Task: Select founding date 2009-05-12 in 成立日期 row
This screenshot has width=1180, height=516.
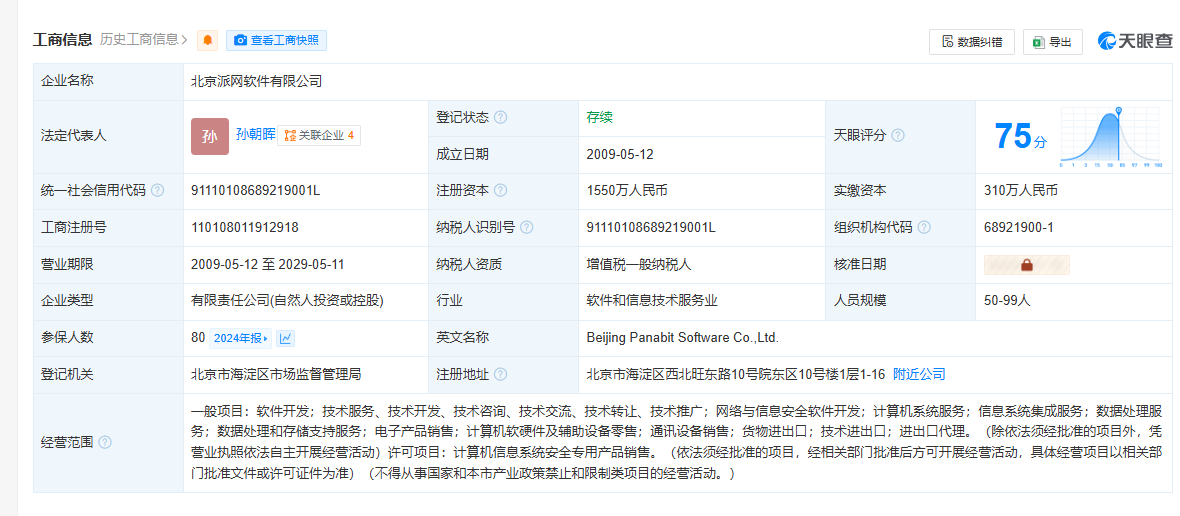Action: pos(620,154)
